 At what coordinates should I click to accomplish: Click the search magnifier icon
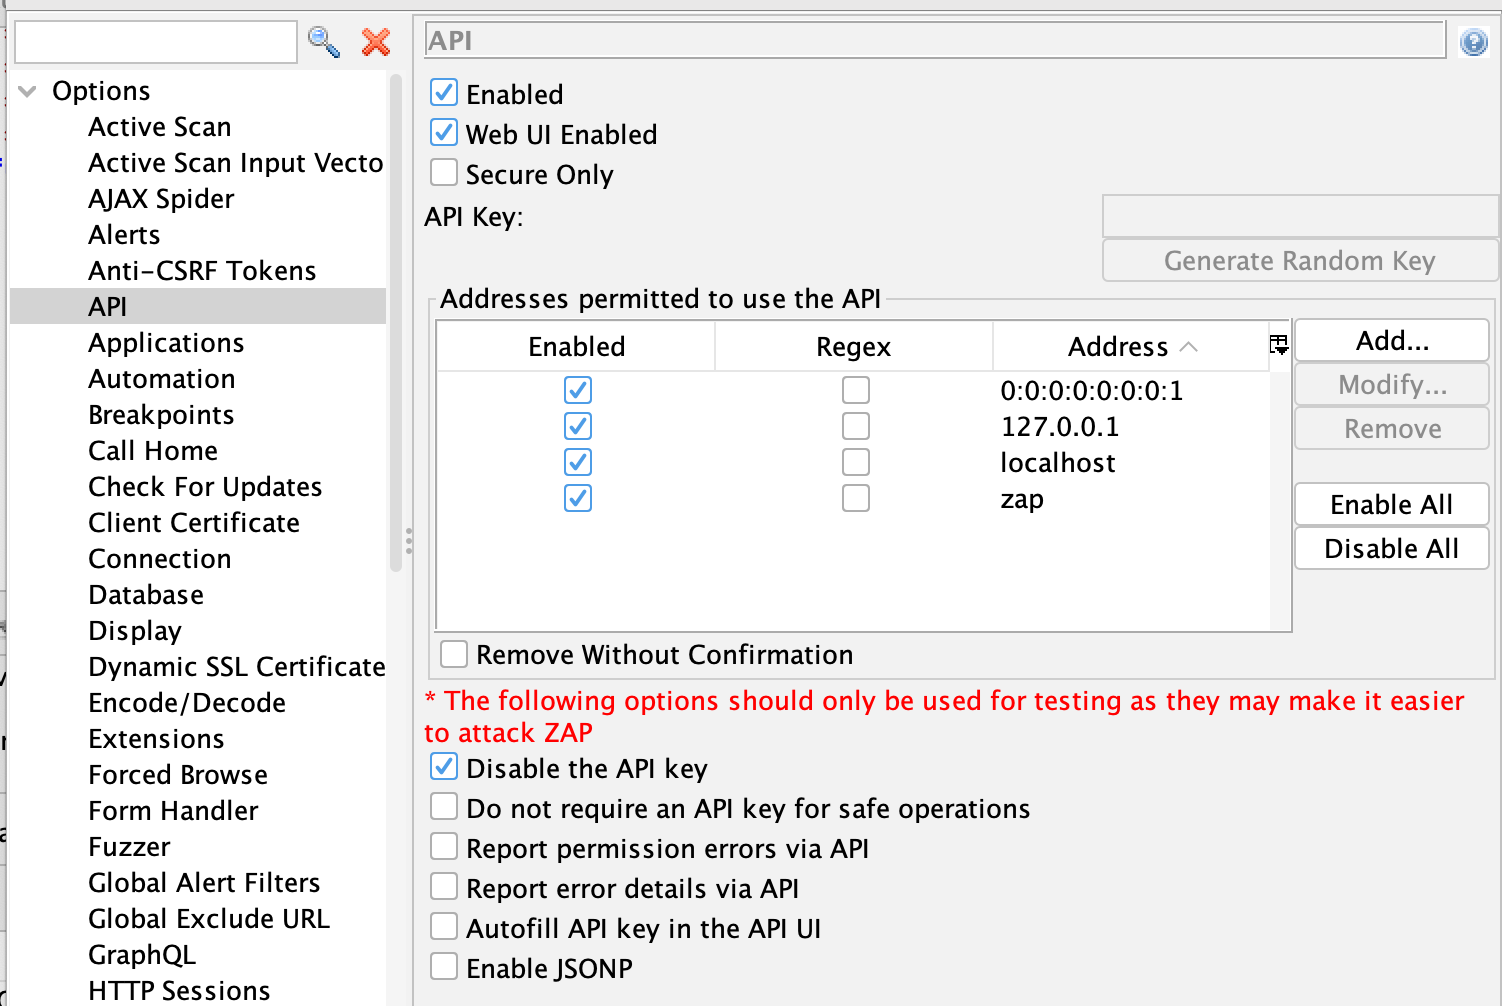click(x=323, y=42)
